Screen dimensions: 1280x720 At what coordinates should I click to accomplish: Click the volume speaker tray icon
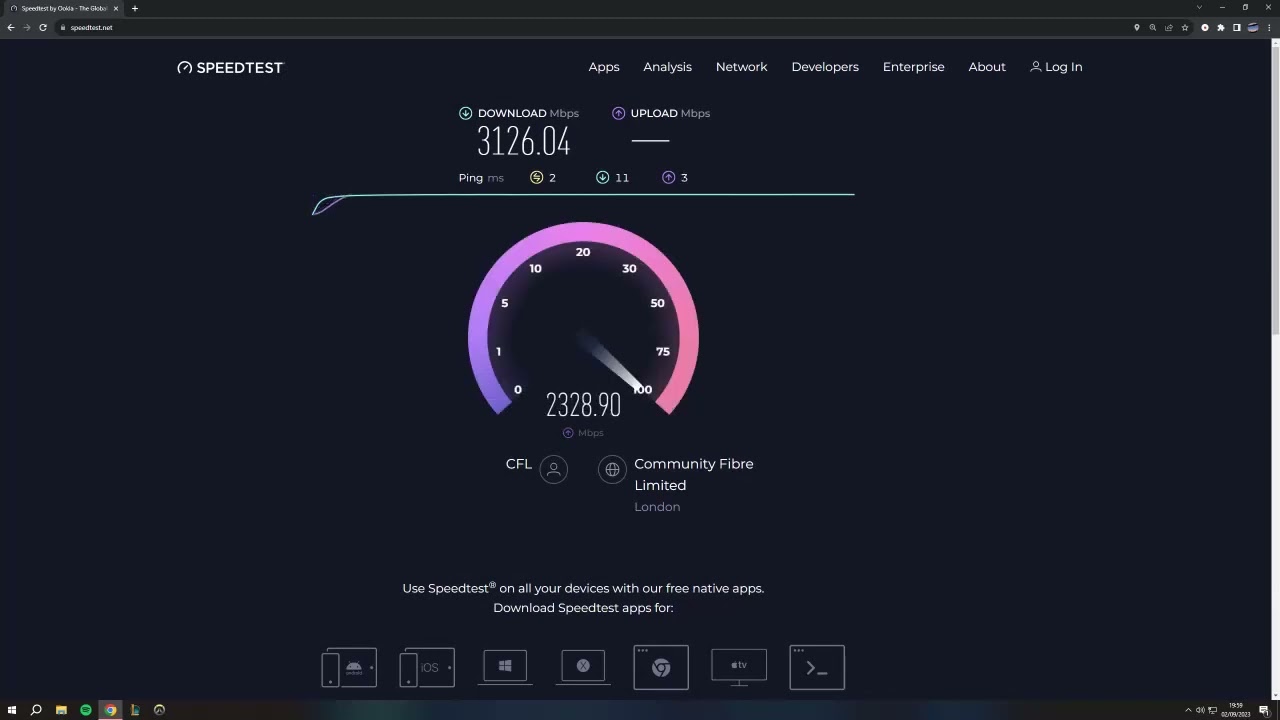[1200, 710]
